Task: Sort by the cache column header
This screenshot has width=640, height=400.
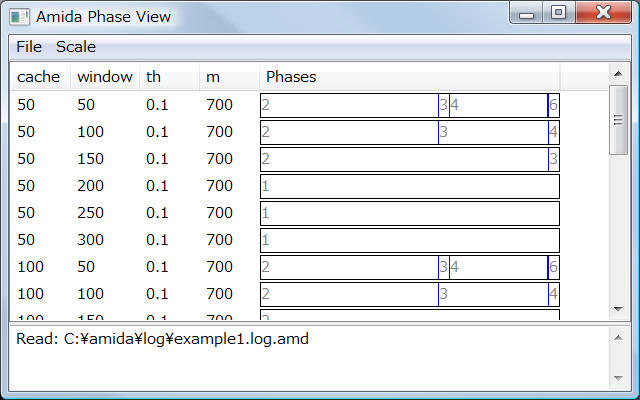Action: [39, 77]
